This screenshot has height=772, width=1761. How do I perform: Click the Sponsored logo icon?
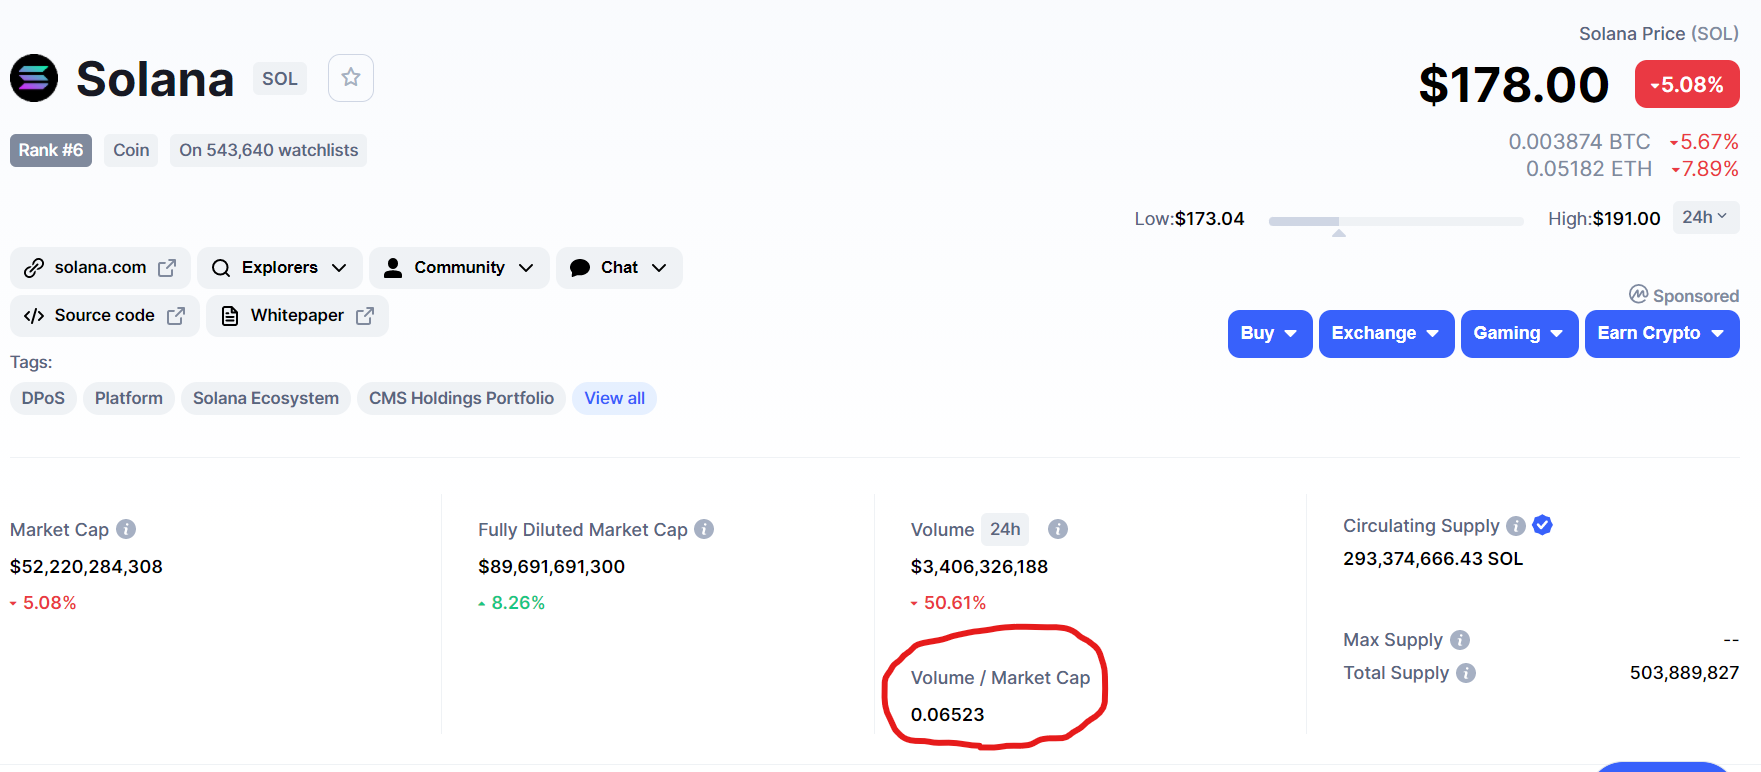click(x=1638, y=294)
